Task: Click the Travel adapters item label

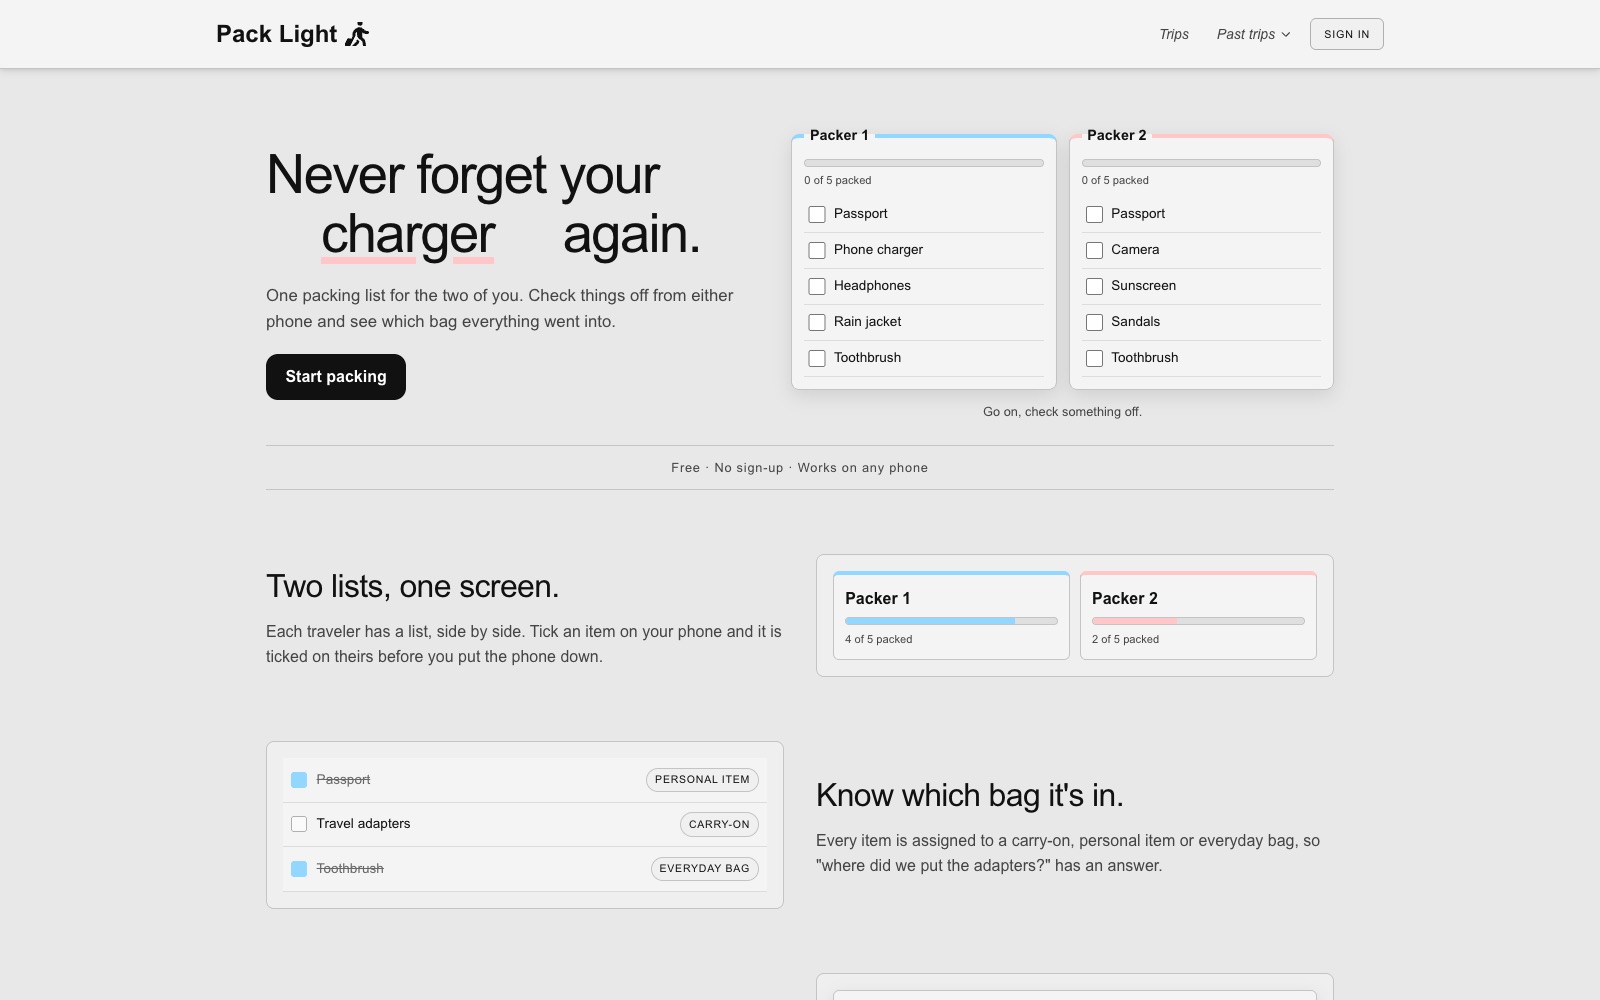Action: [363, 824]
